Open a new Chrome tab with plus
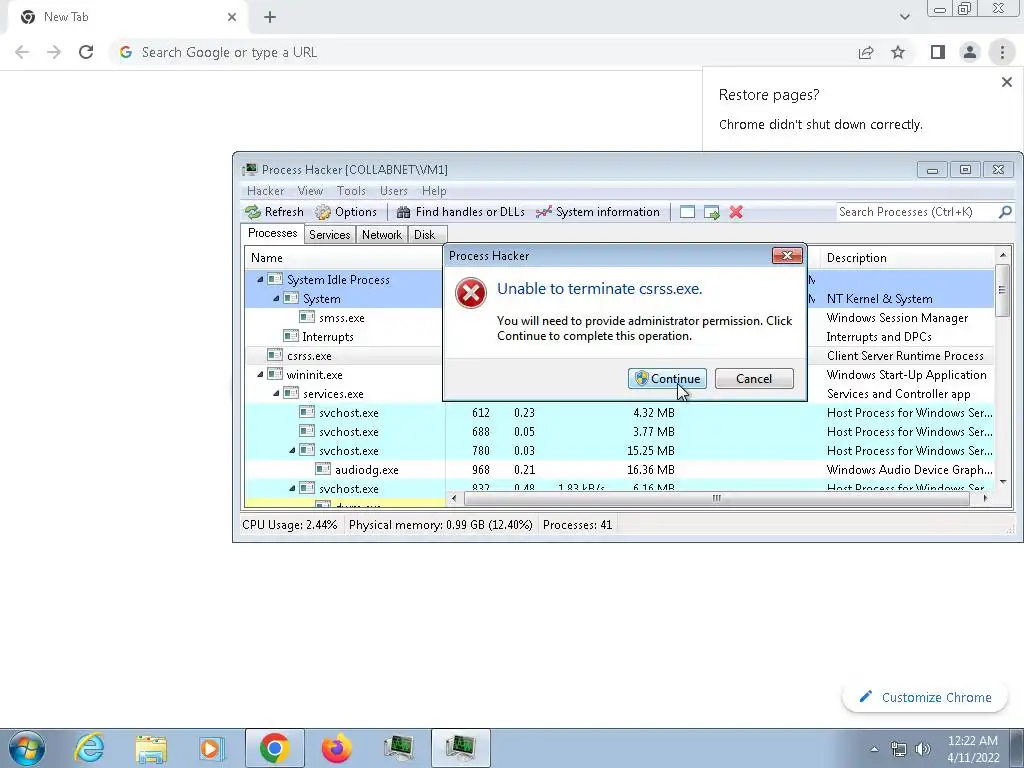The width and height of the screenshot is (1024, 768). (x=270, y=18)
